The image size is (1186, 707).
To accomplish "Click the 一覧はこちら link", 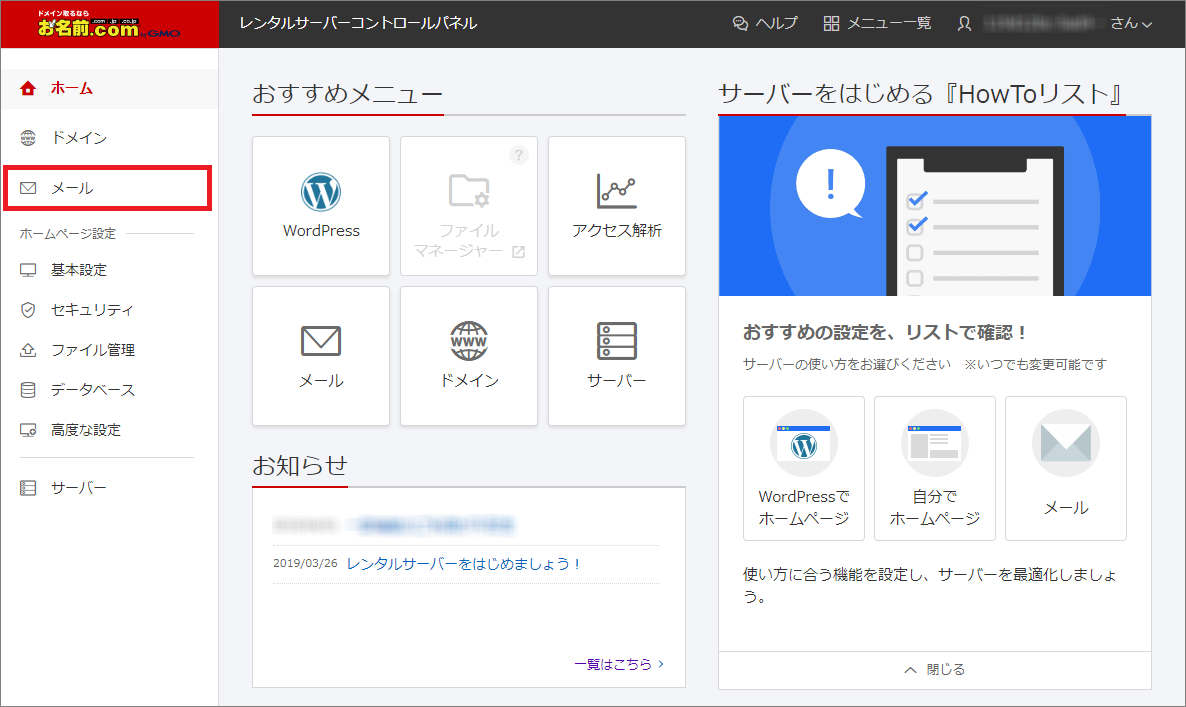I will (x=619, y=664).
